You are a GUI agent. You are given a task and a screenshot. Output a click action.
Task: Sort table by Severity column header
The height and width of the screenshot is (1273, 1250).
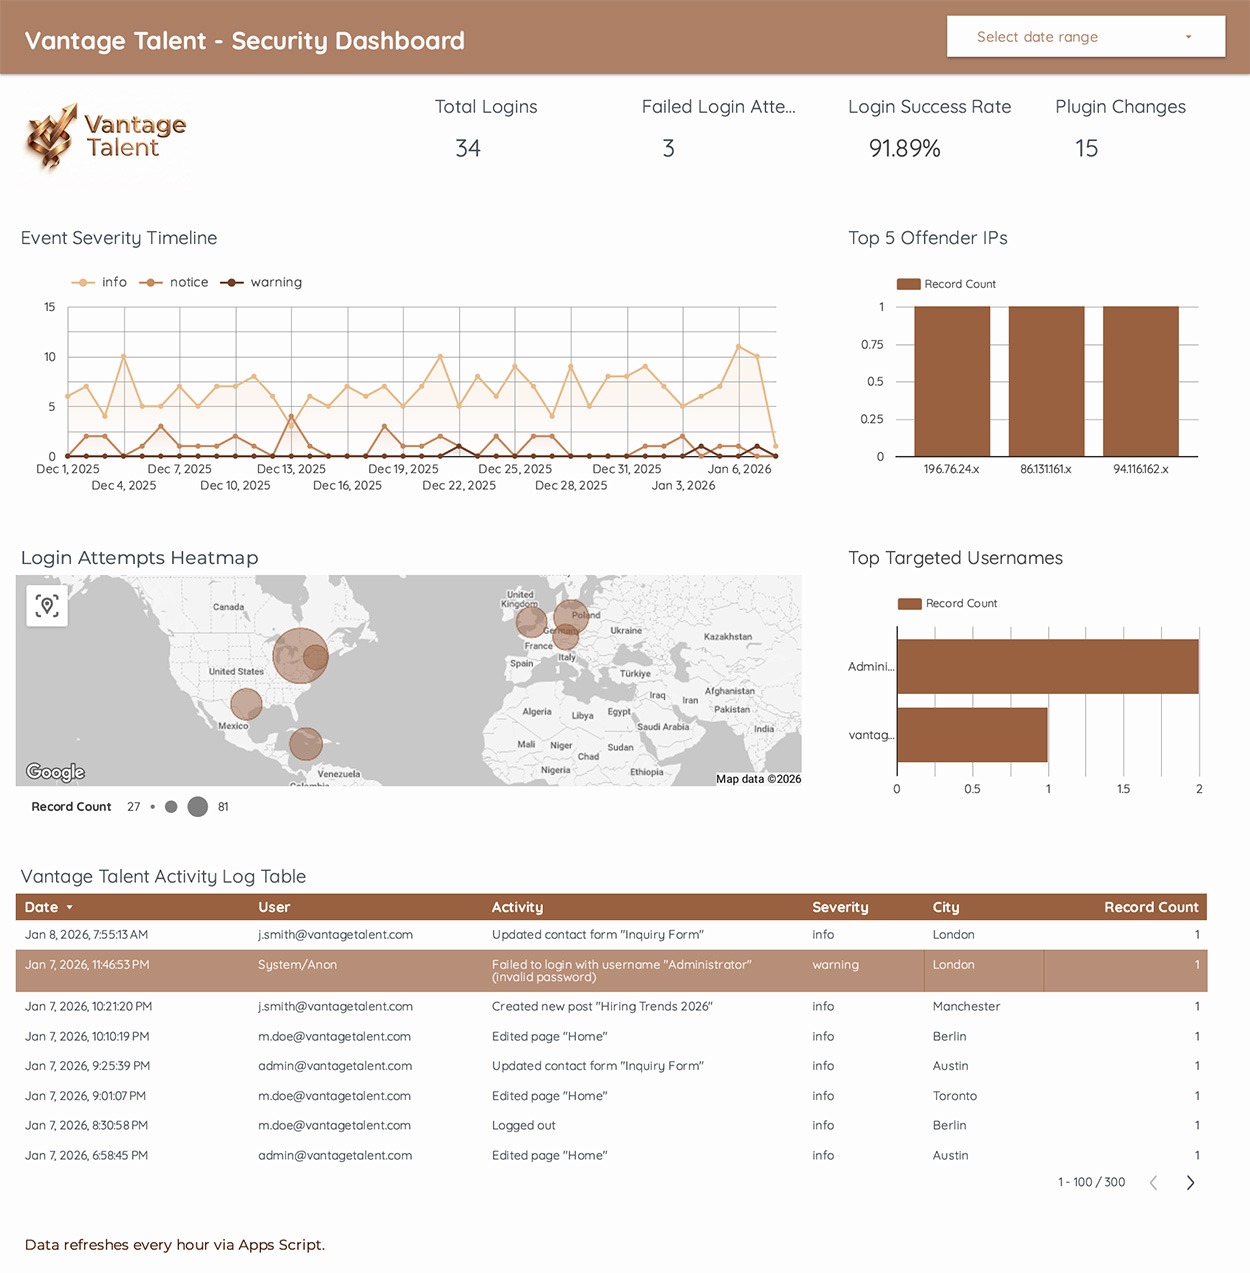840,908
